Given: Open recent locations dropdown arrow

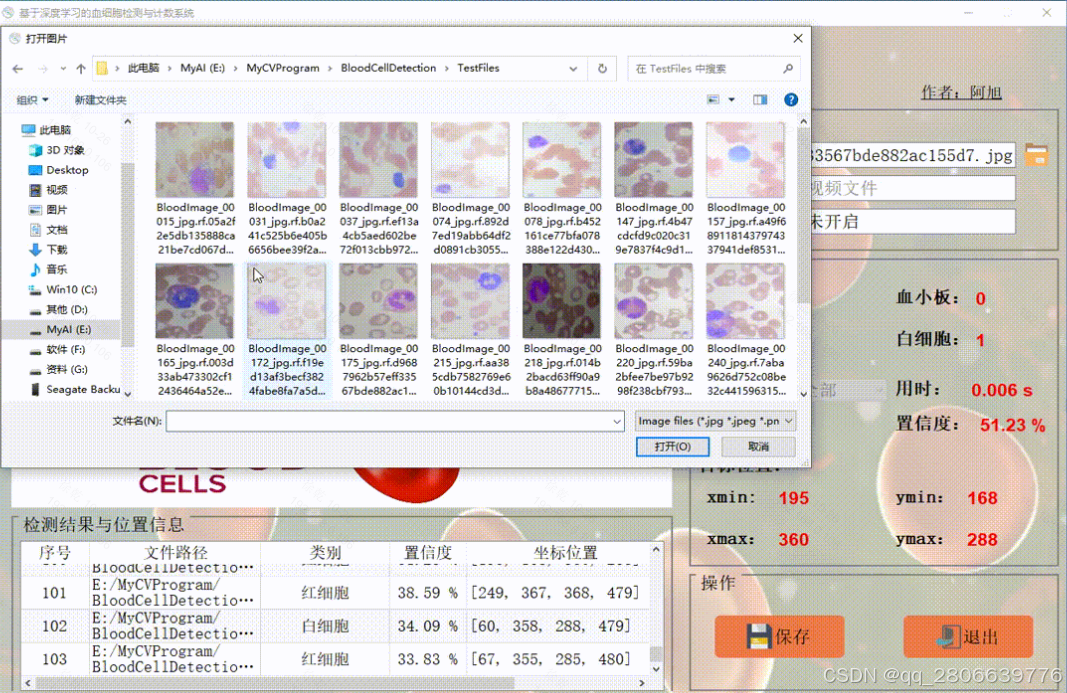Looking at the screenshot, I should click(x=63, y=69).
